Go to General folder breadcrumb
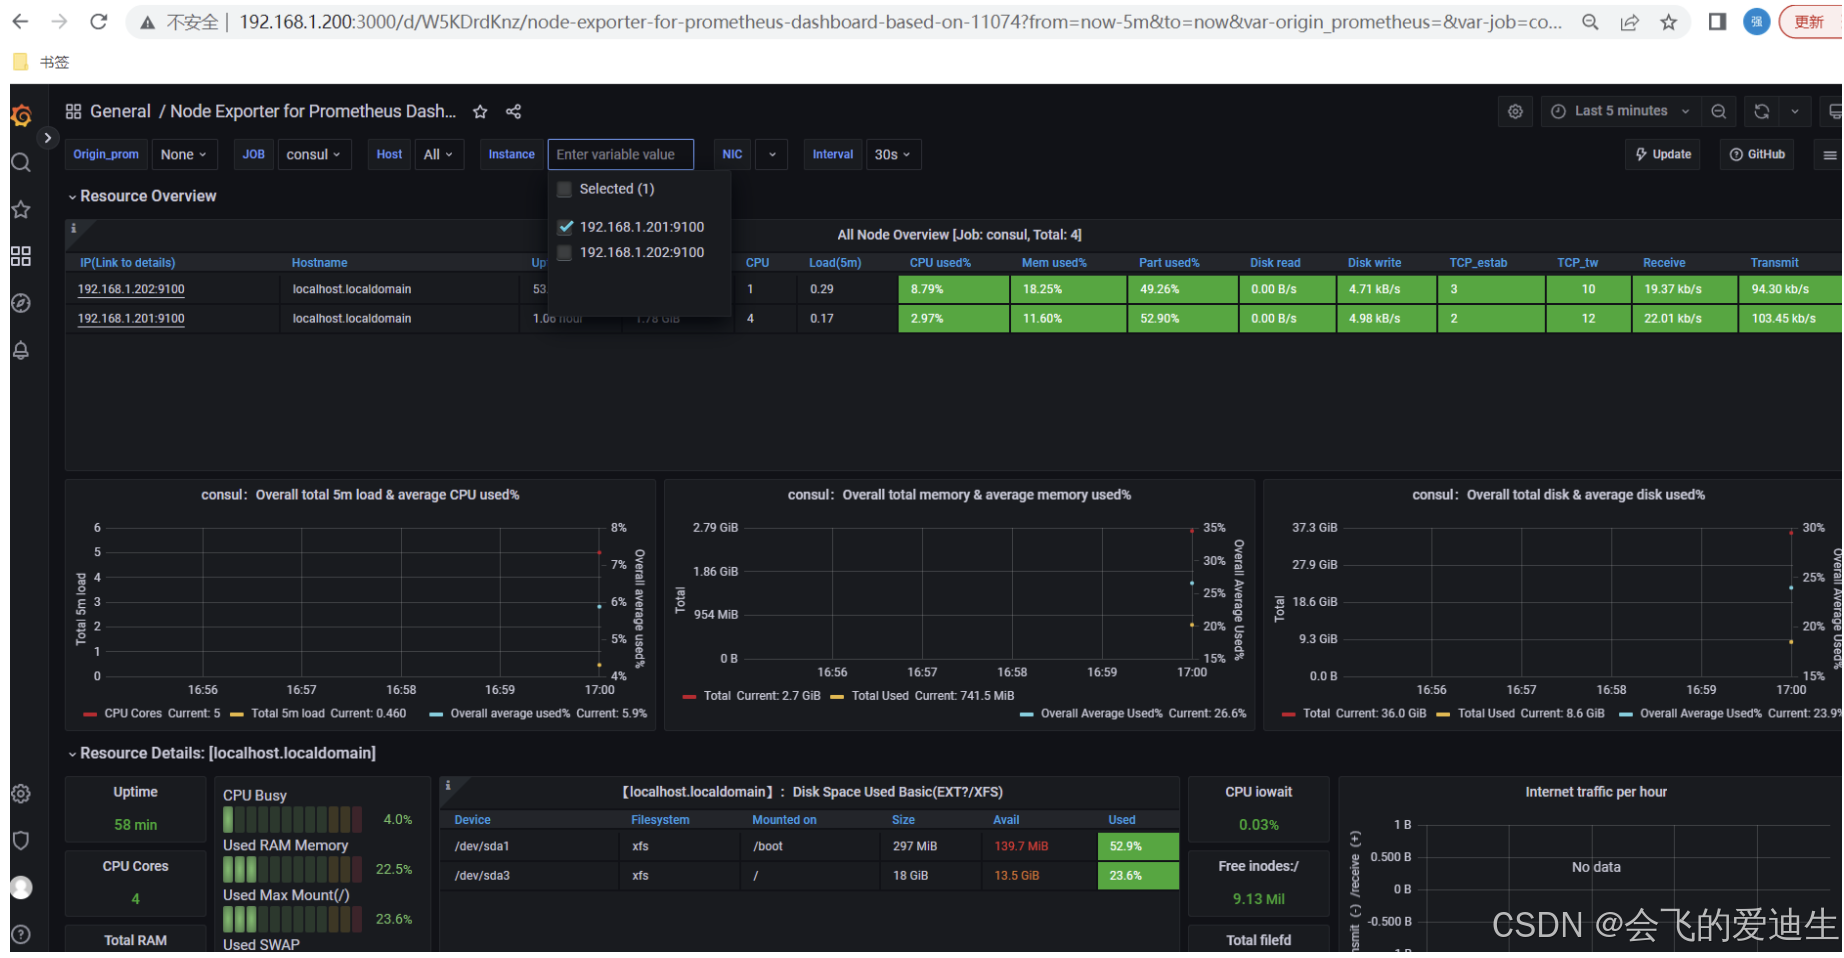This screenshot has width=1844, height=958. (120, 112)
